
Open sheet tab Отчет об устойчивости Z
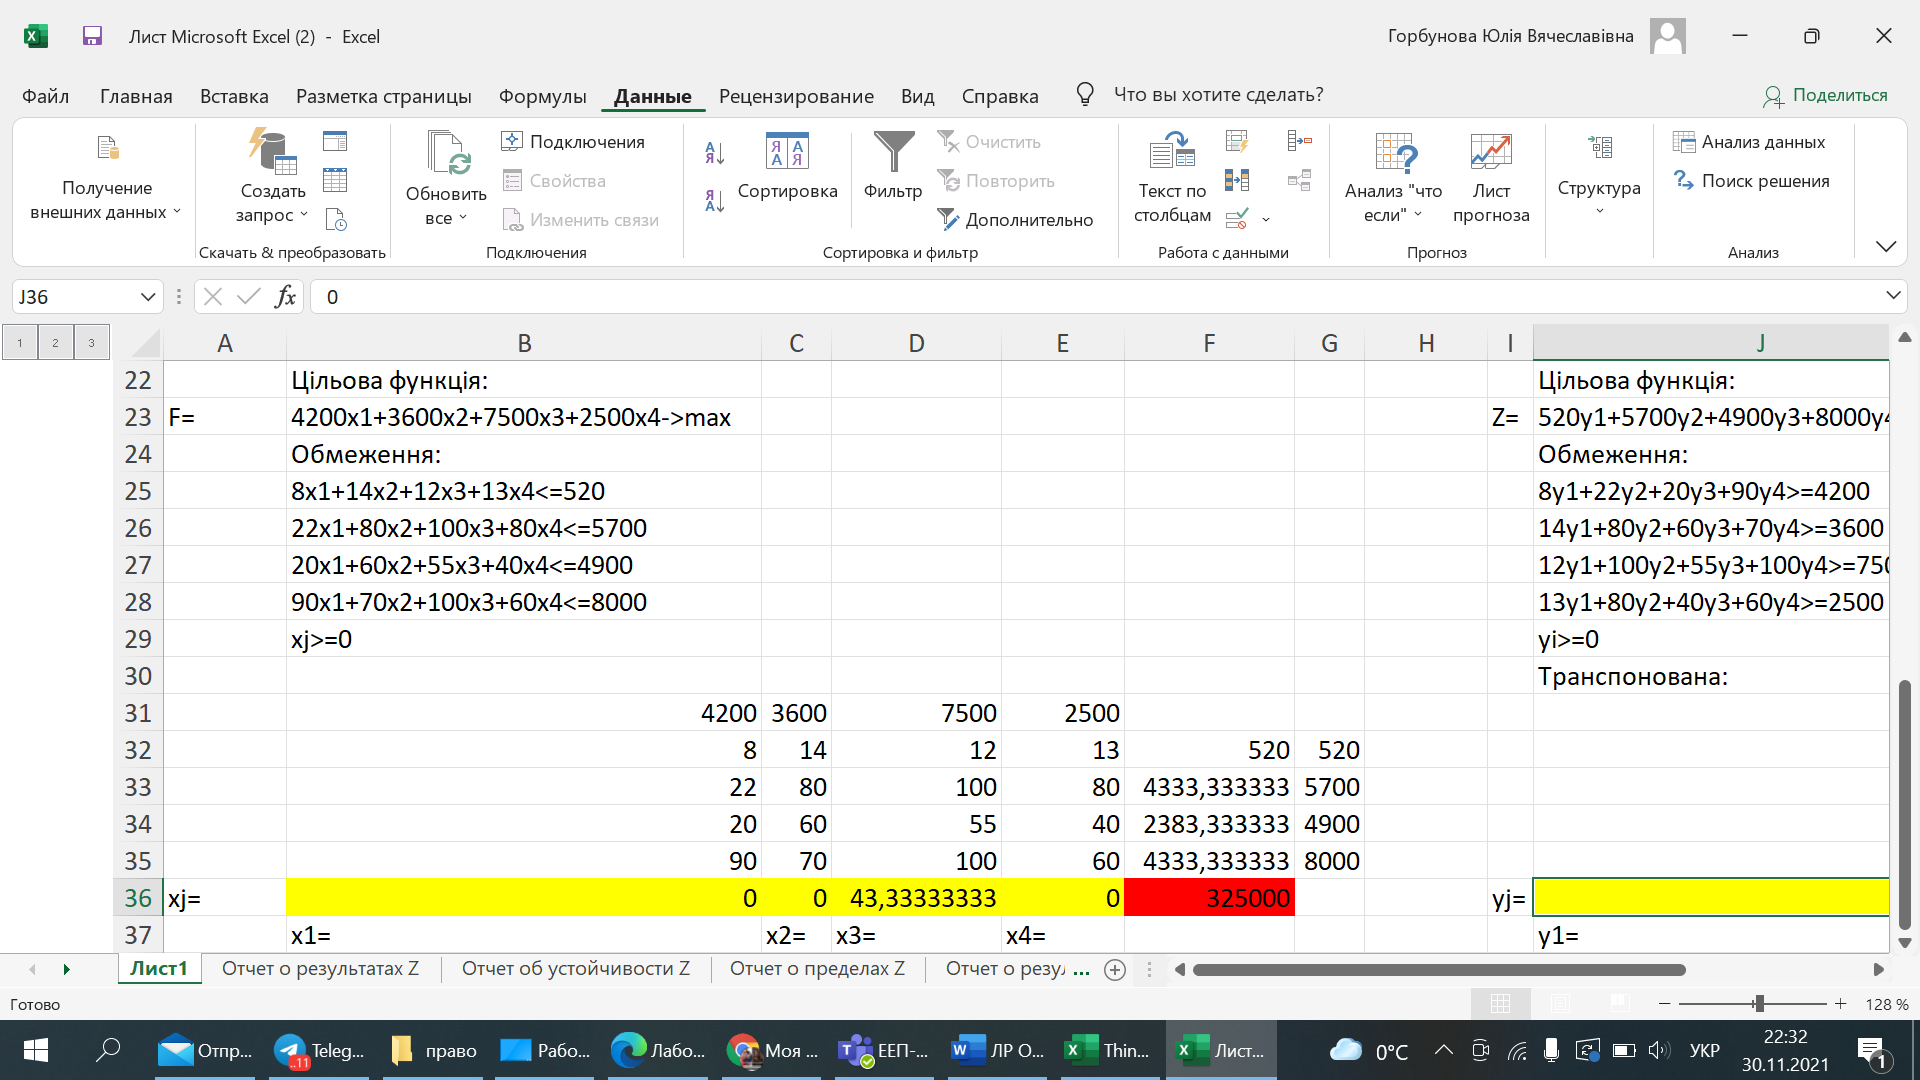576,969
